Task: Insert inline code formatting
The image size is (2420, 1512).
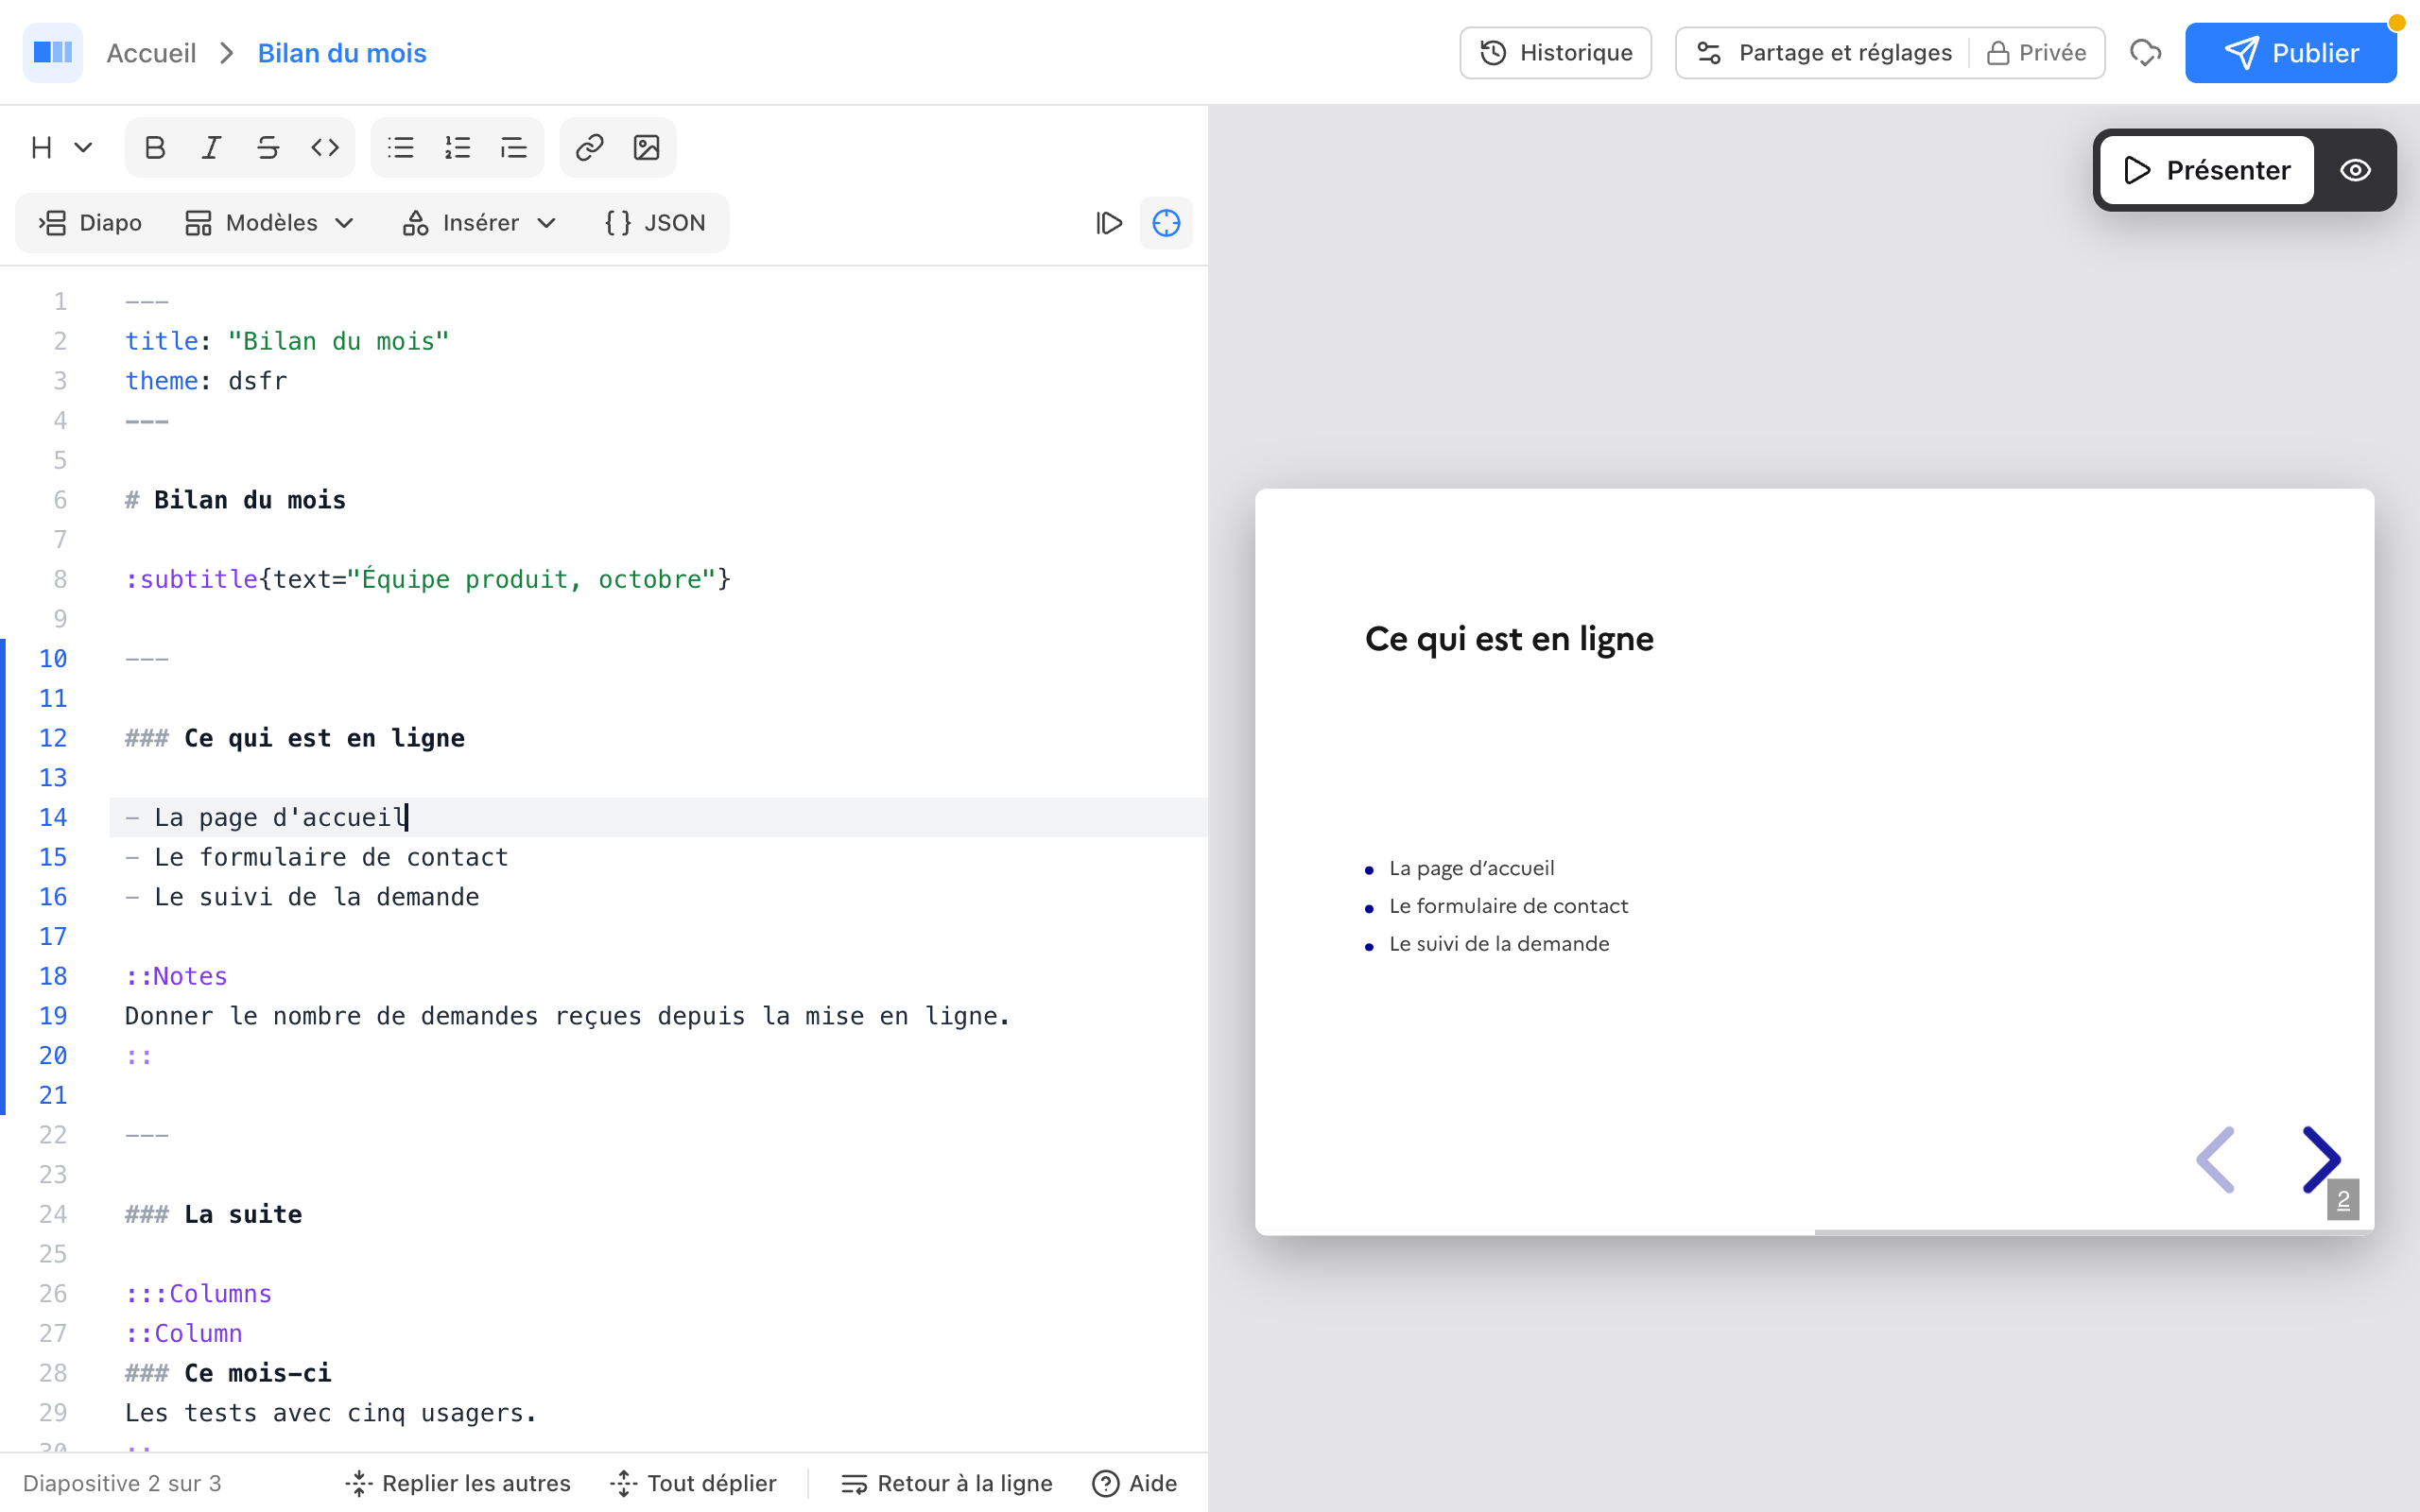Action: click(x=325, y=148)
